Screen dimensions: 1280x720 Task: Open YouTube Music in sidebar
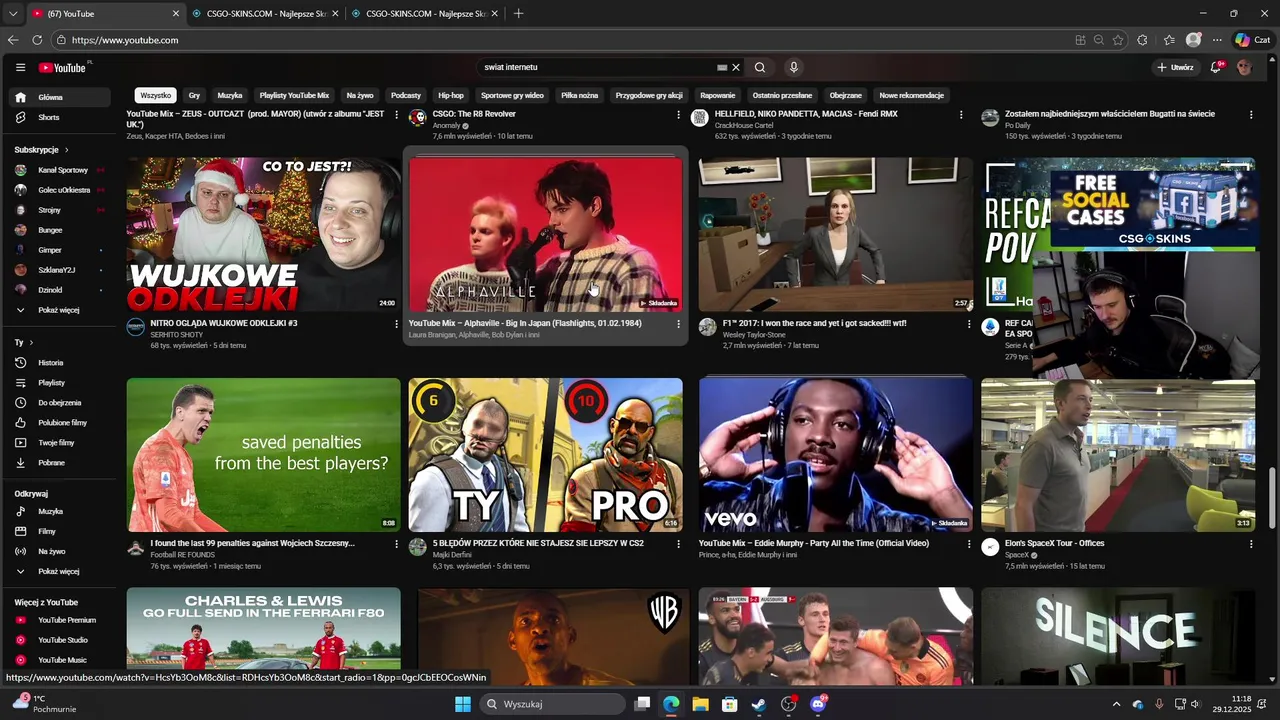(x=62, y=660)
